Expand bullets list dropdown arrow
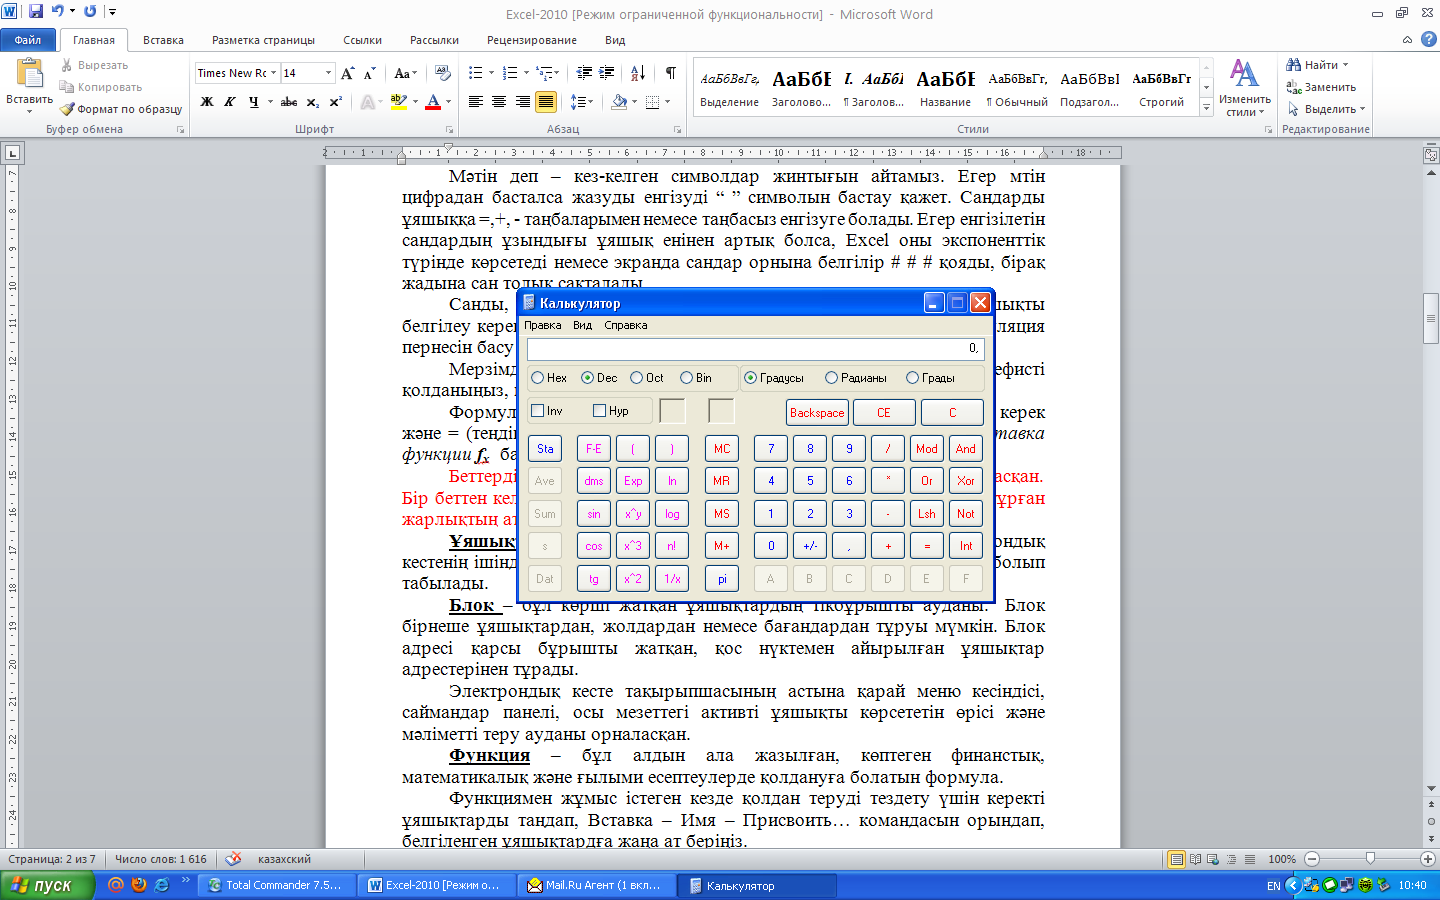The width and height of the screenshot is (1440, 900). [x=491, y=73]
